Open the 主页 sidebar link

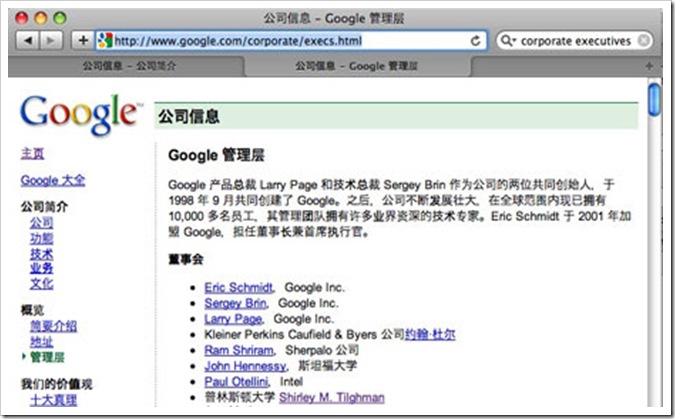32,153
